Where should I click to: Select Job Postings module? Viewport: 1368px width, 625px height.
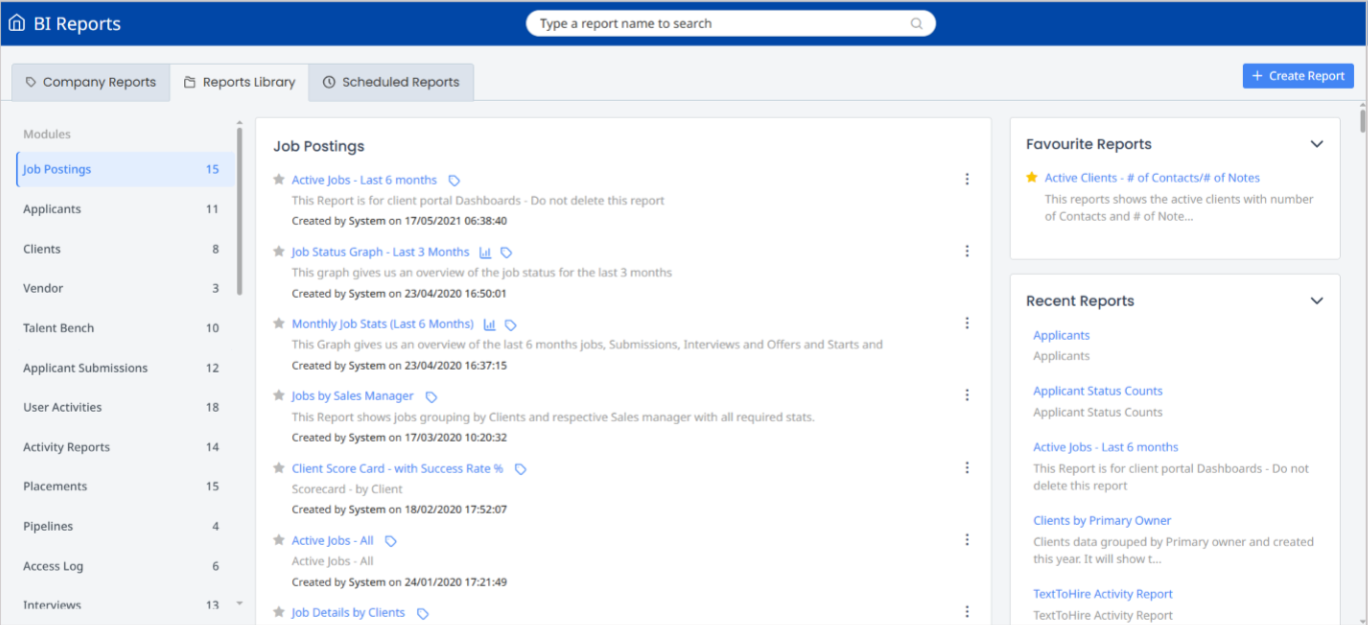(125, 170)
